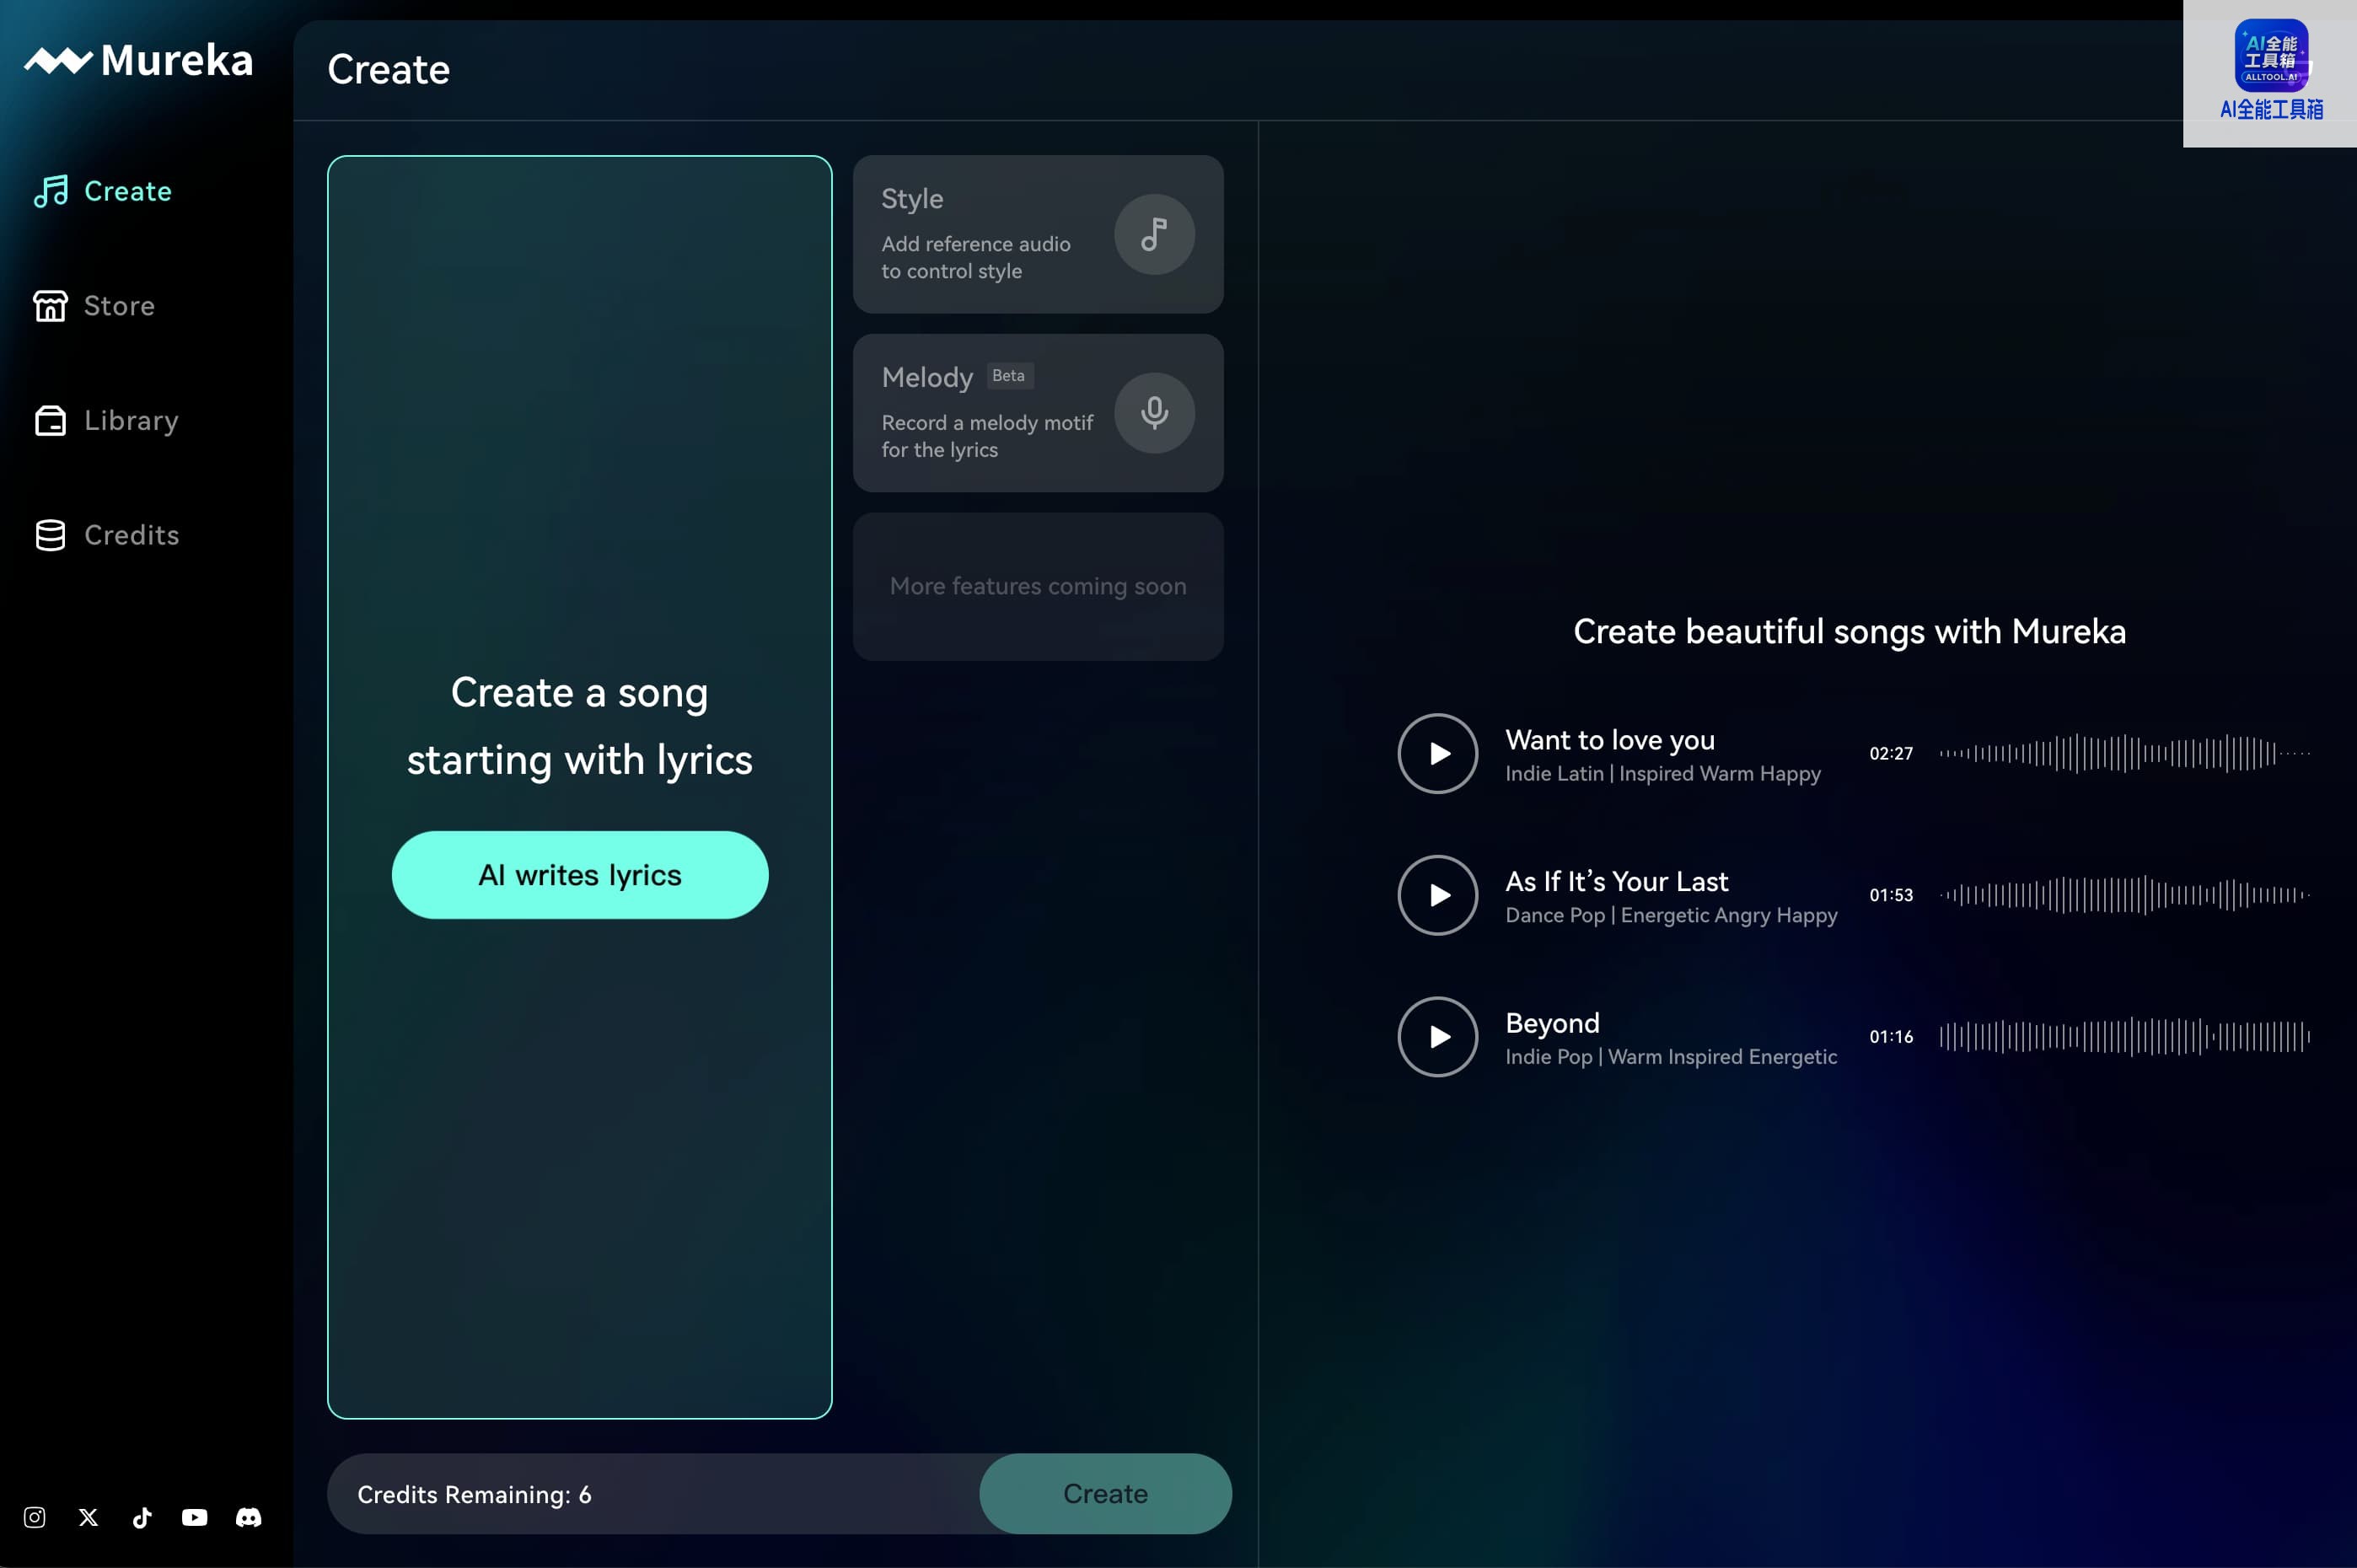Open Mureka's YouTube channel
This screenshot has width=2357, height=1568.
[195, 1517]
